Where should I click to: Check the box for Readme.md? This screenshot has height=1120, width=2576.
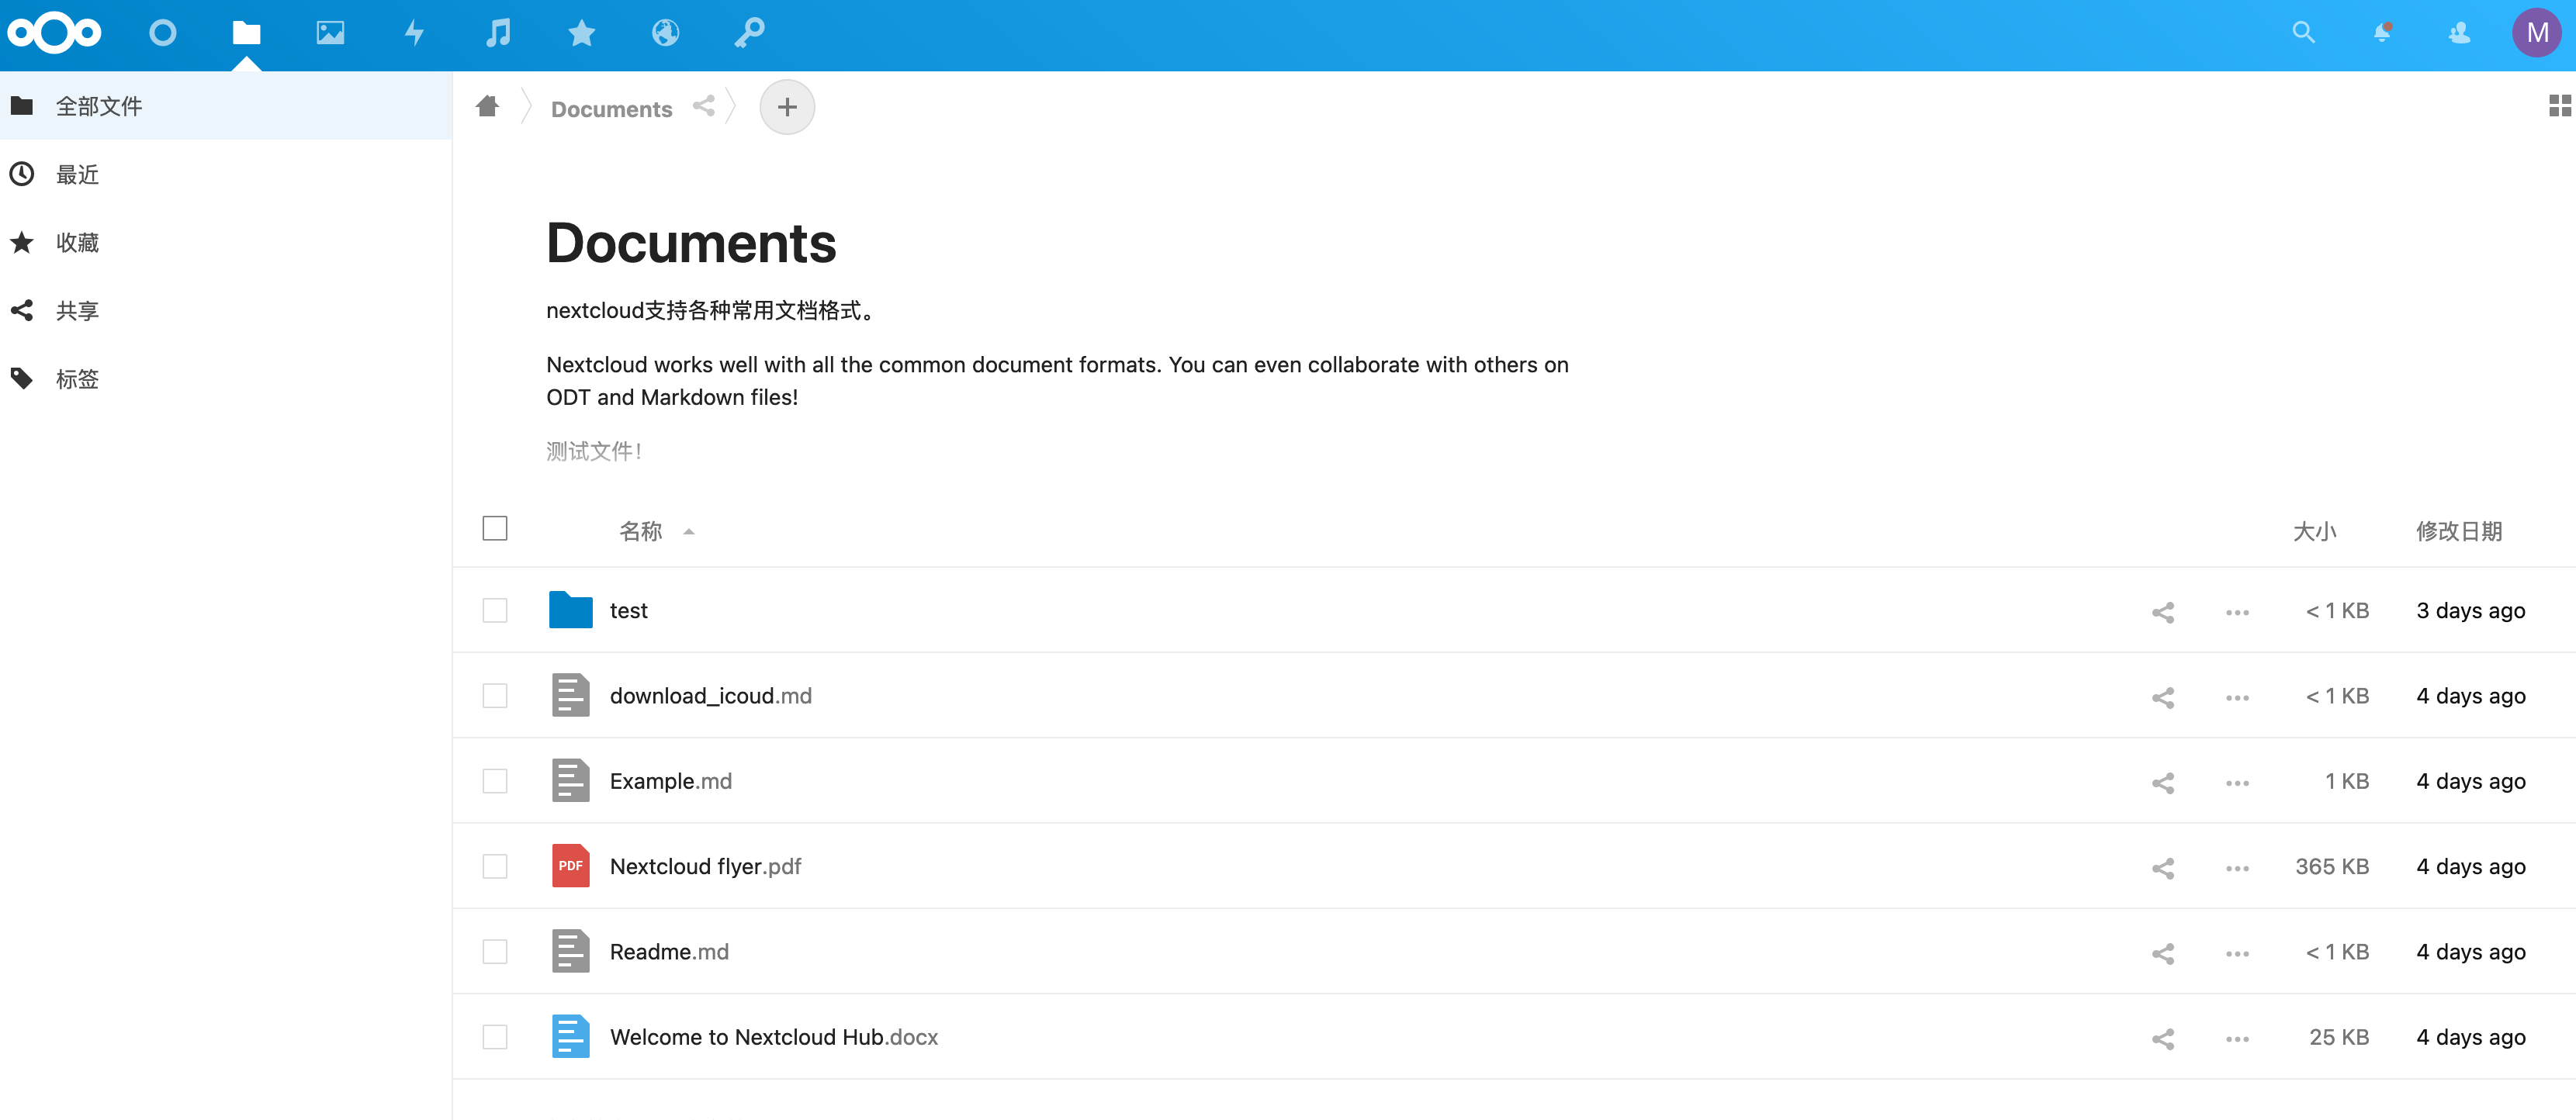click(x=495, y=951)
